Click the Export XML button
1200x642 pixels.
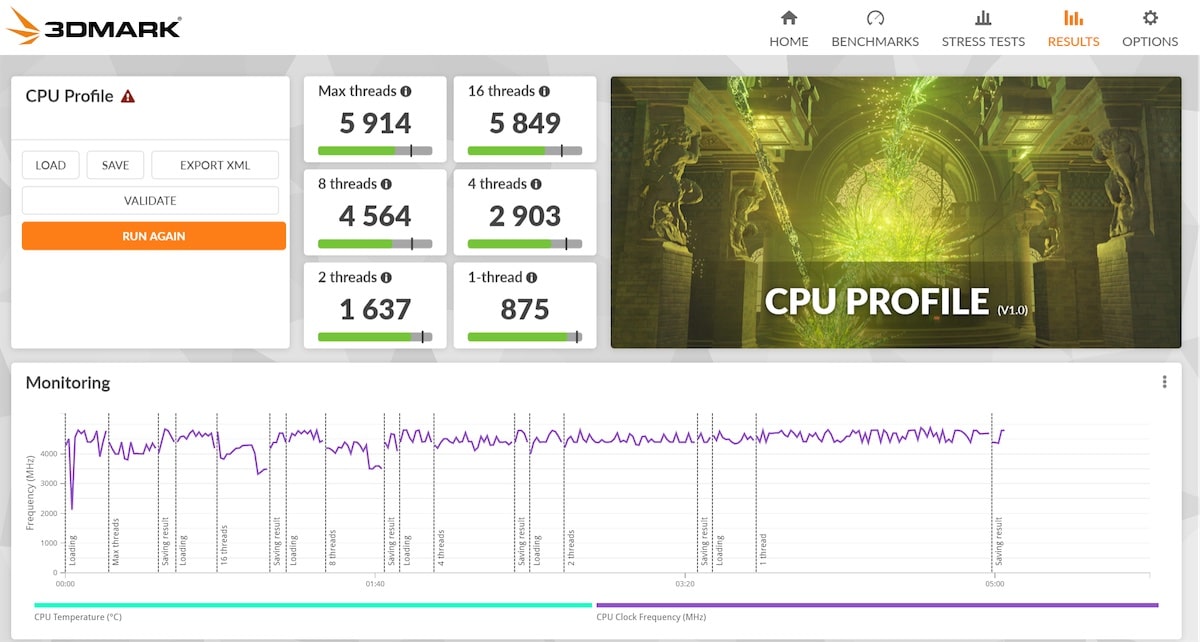point(215,165)
